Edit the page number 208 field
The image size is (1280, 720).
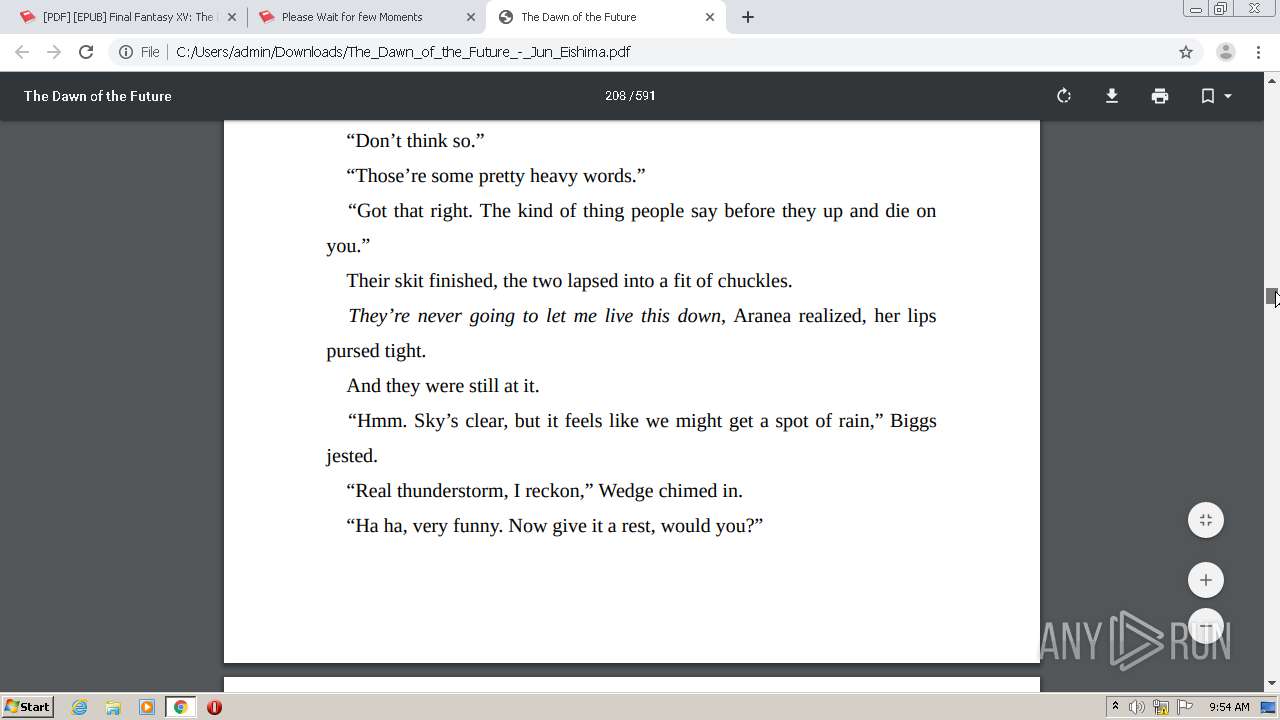click(615, 96)
